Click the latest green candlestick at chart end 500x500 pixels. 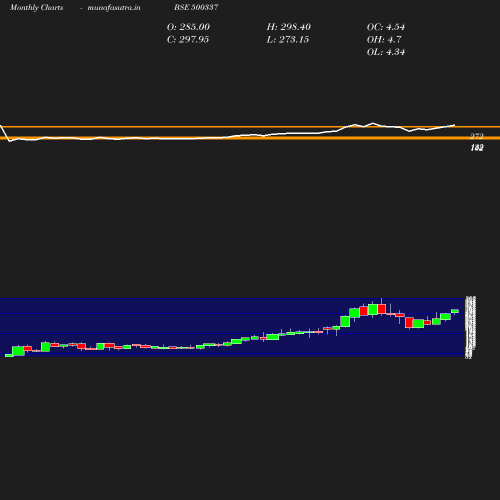click(455, 311)
